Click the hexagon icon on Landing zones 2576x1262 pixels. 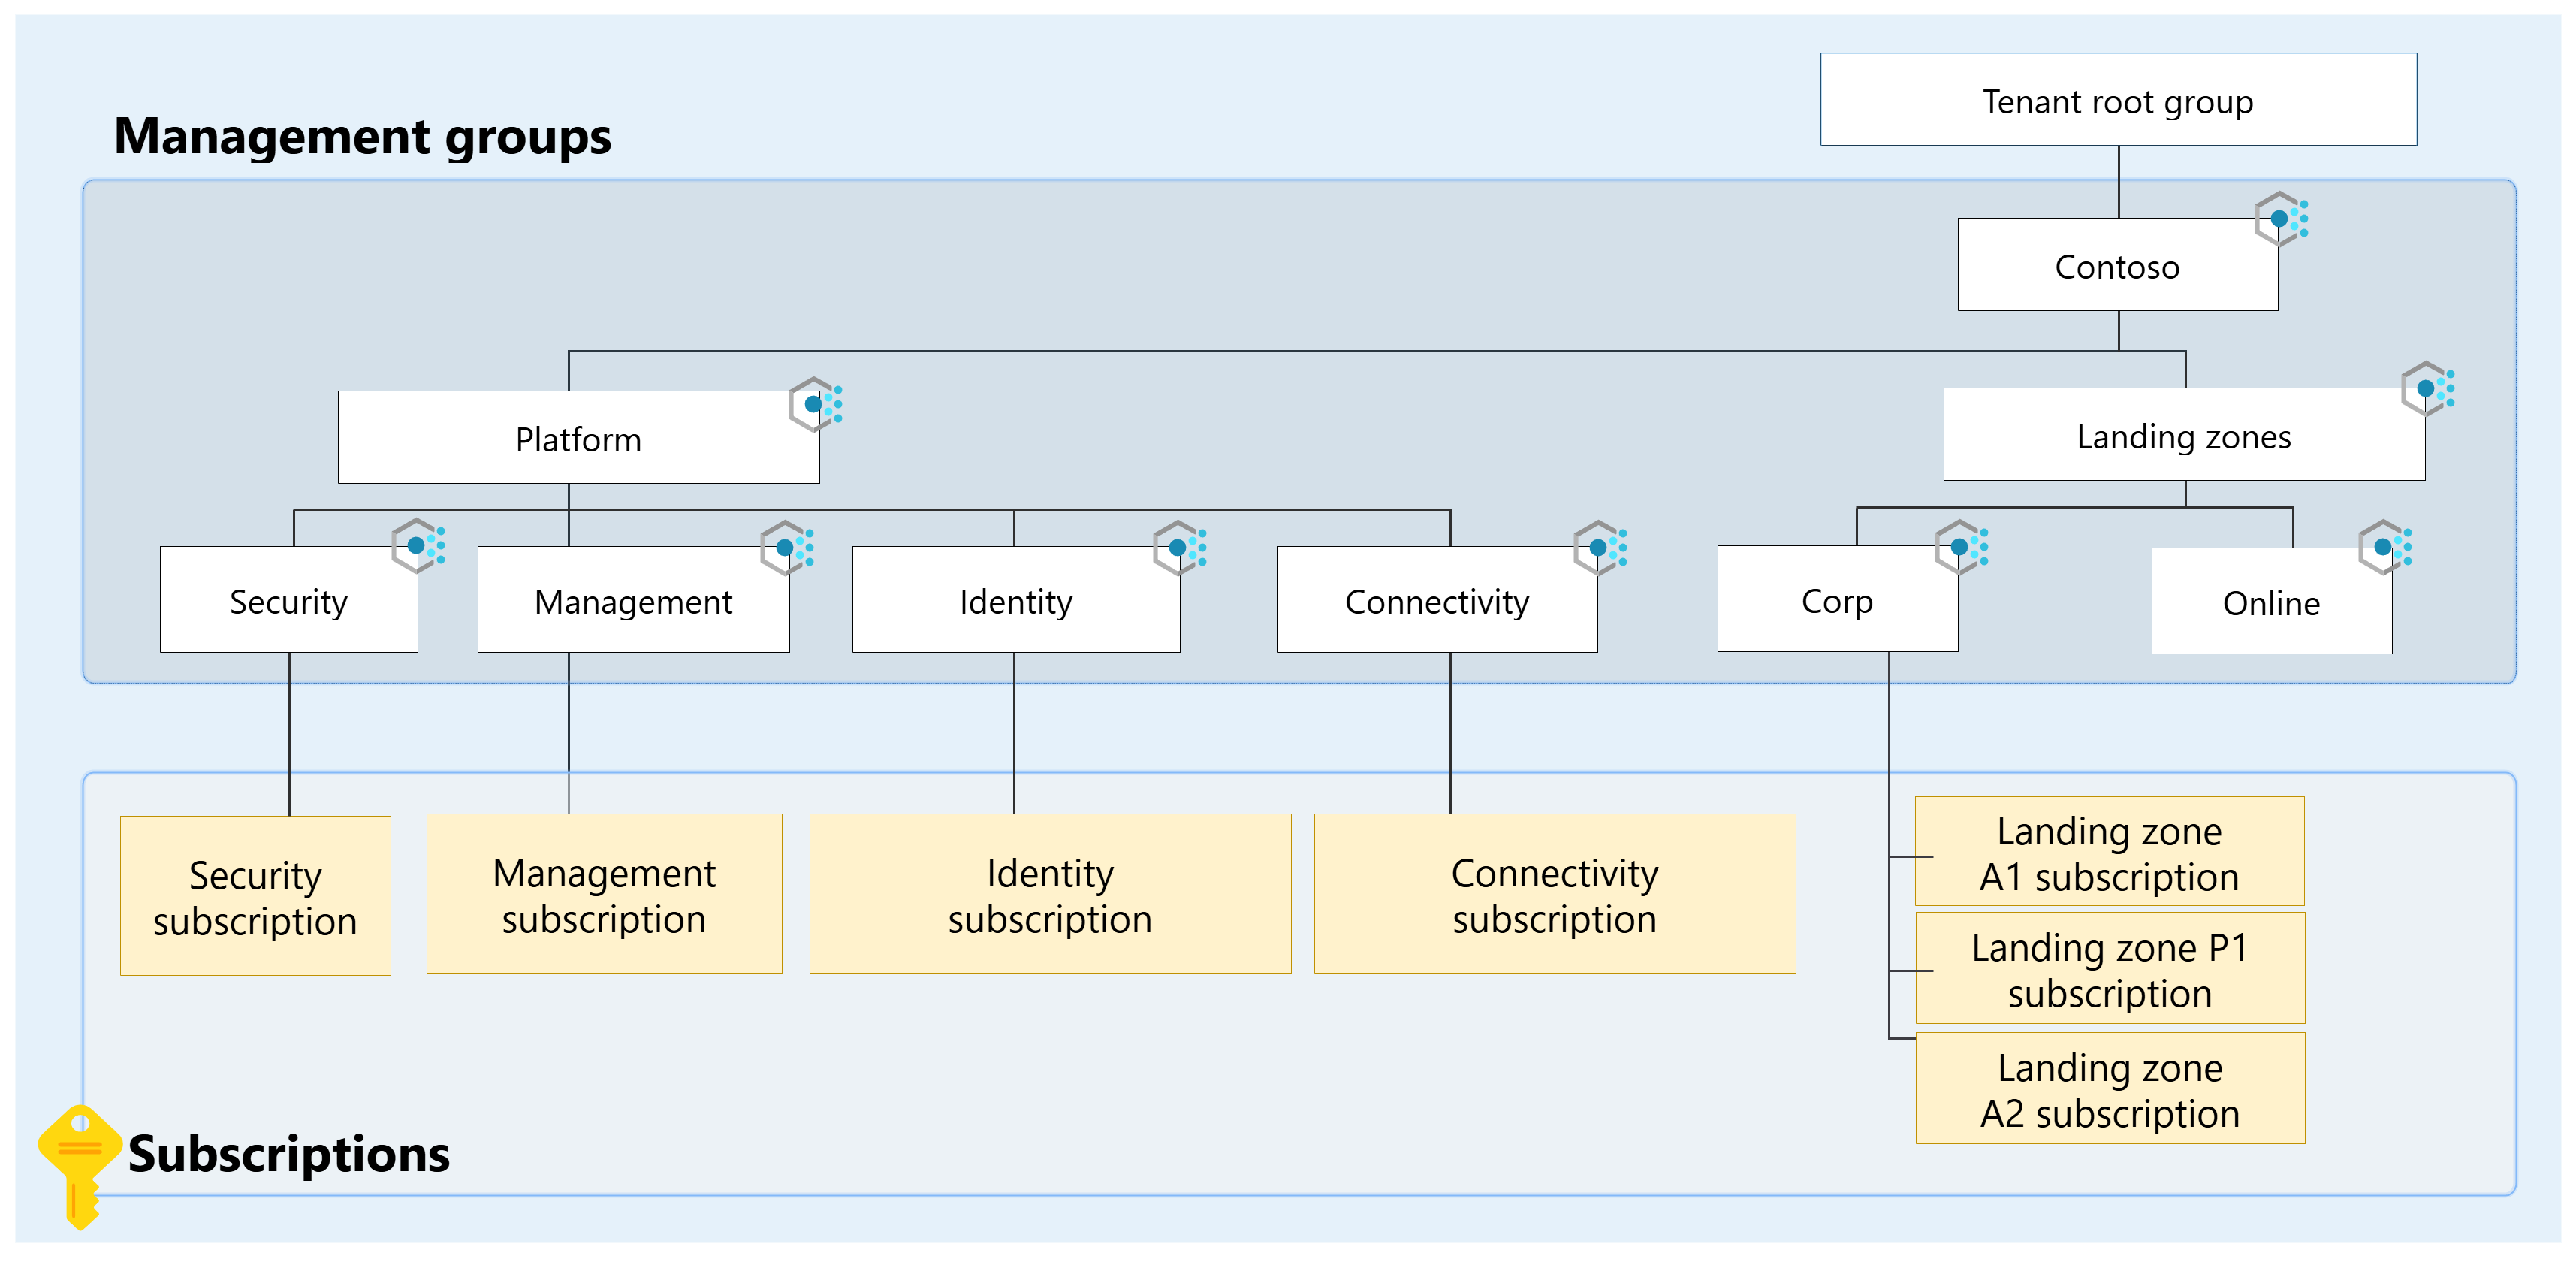click(x=2427, y=388)
